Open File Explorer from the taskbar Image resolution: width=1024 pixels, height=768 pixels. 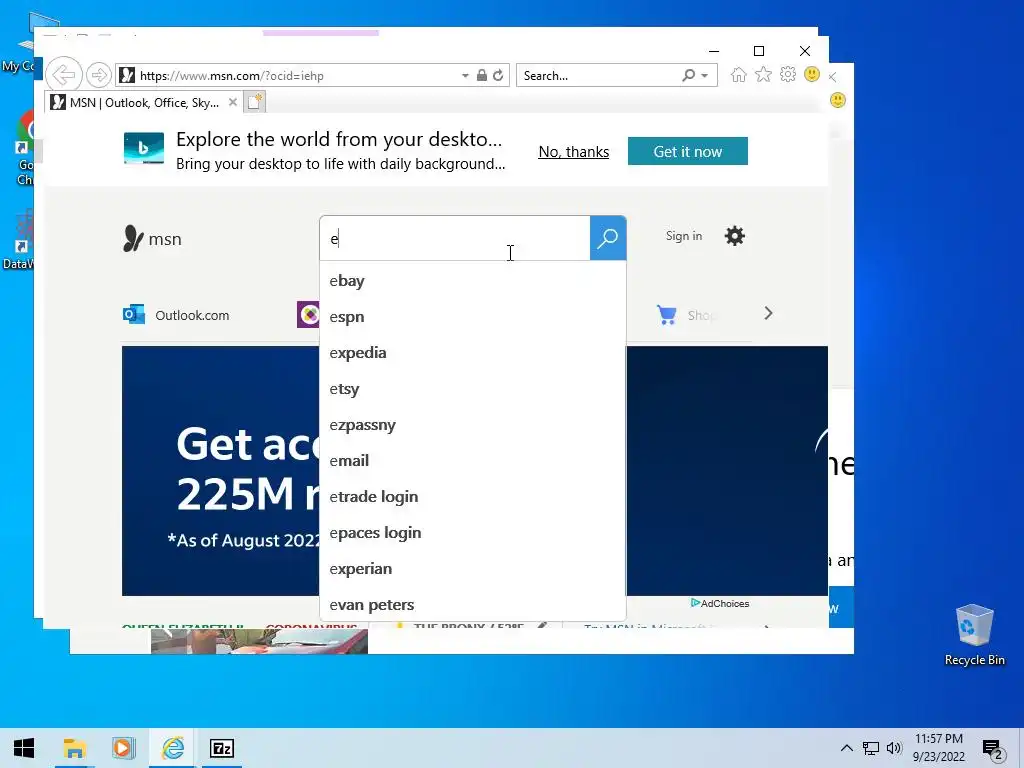pyautogui.click(x=74, y=748)
